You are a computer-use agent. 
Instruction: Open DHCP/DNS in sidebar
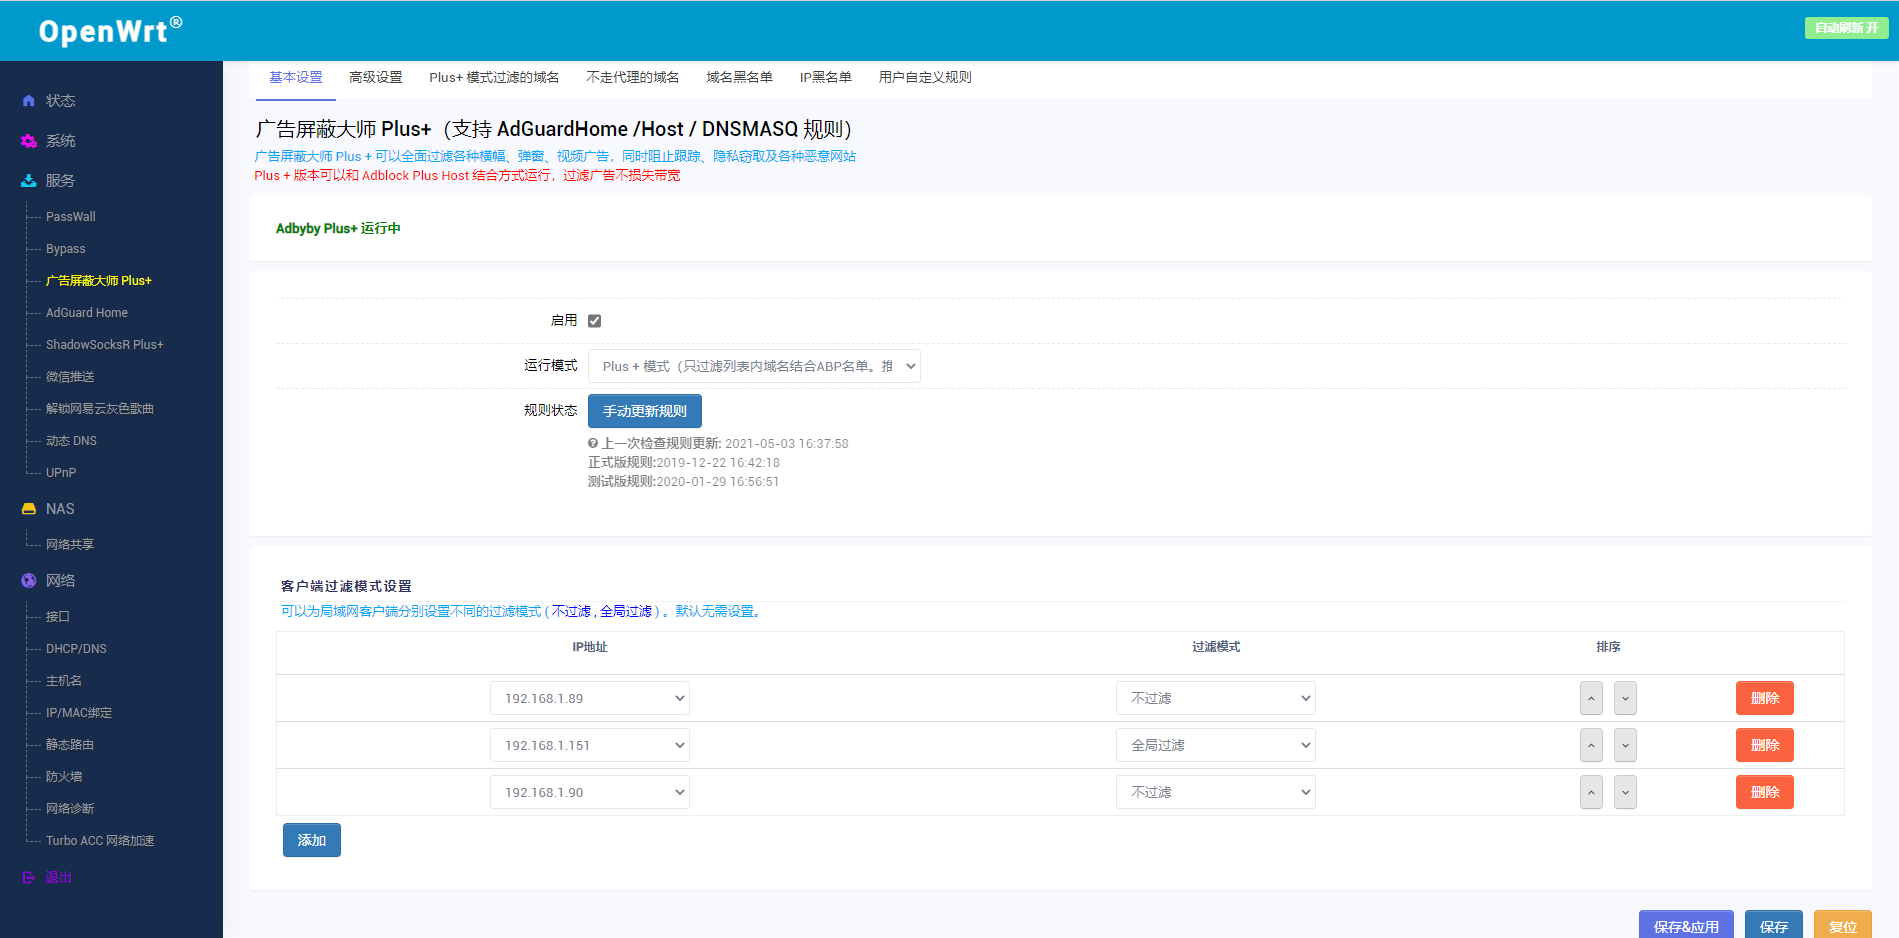(76, 649)
